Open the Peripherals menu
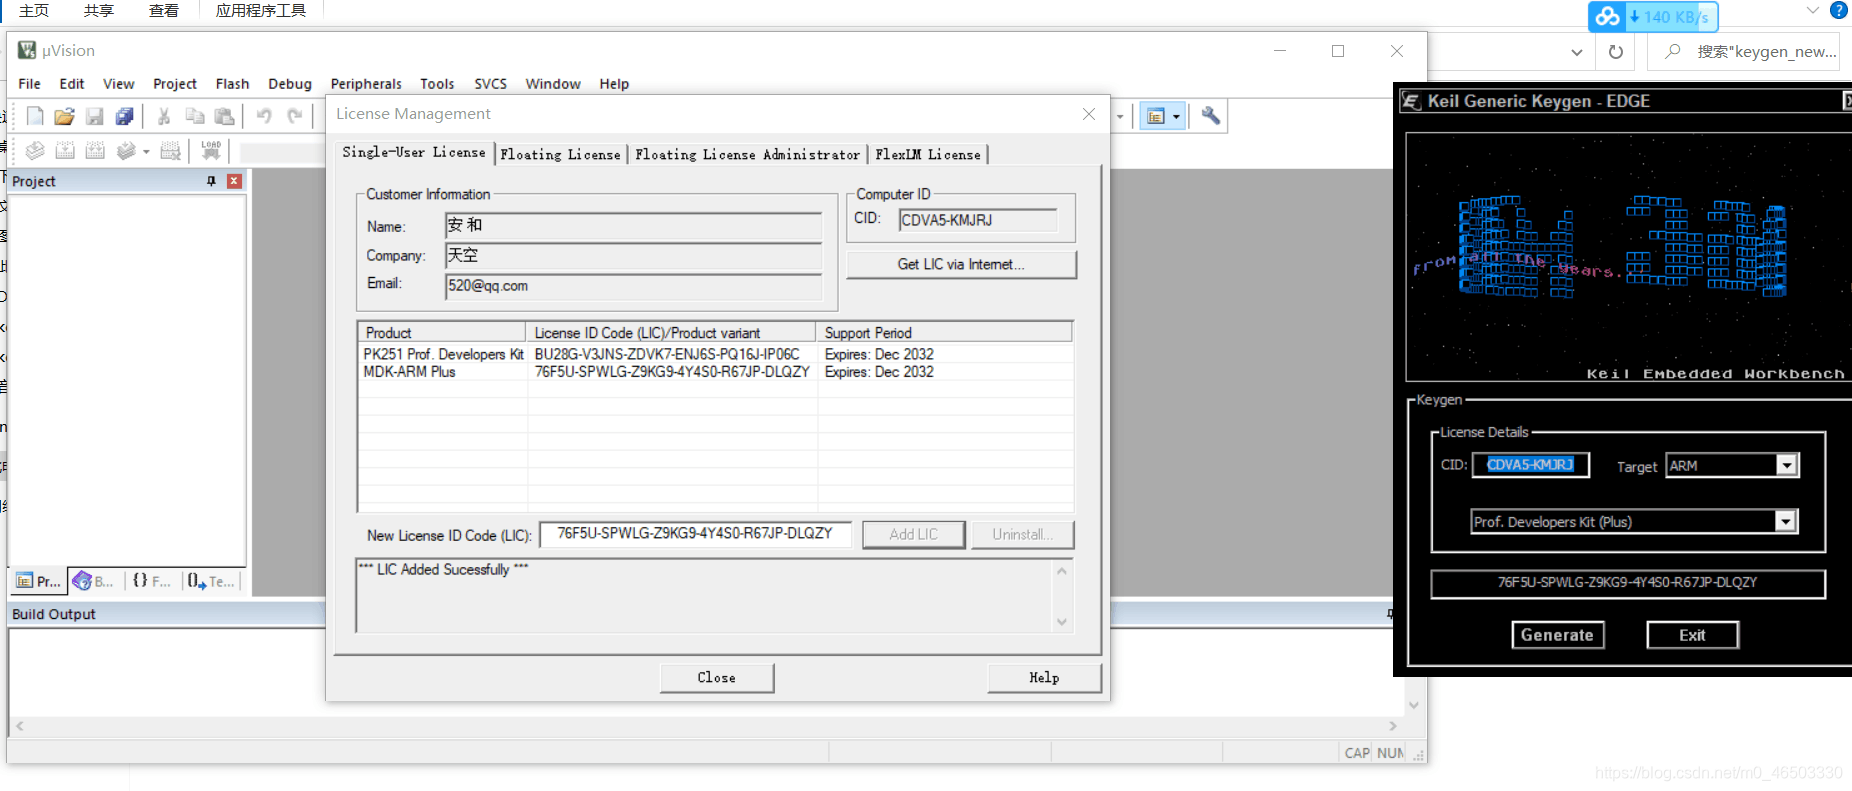This screenshot has width=1852, height=791. (x=366, y=84)
